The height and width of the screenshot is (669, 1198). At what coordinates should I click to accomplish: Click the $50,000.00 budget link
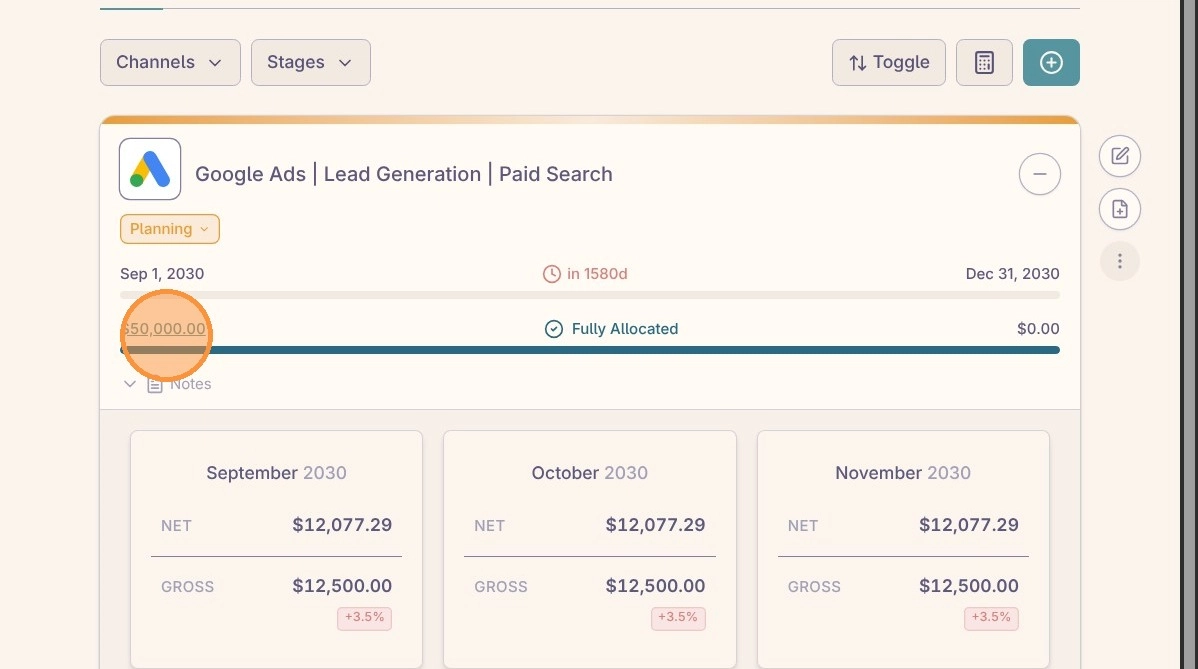(x=164, y=329)
